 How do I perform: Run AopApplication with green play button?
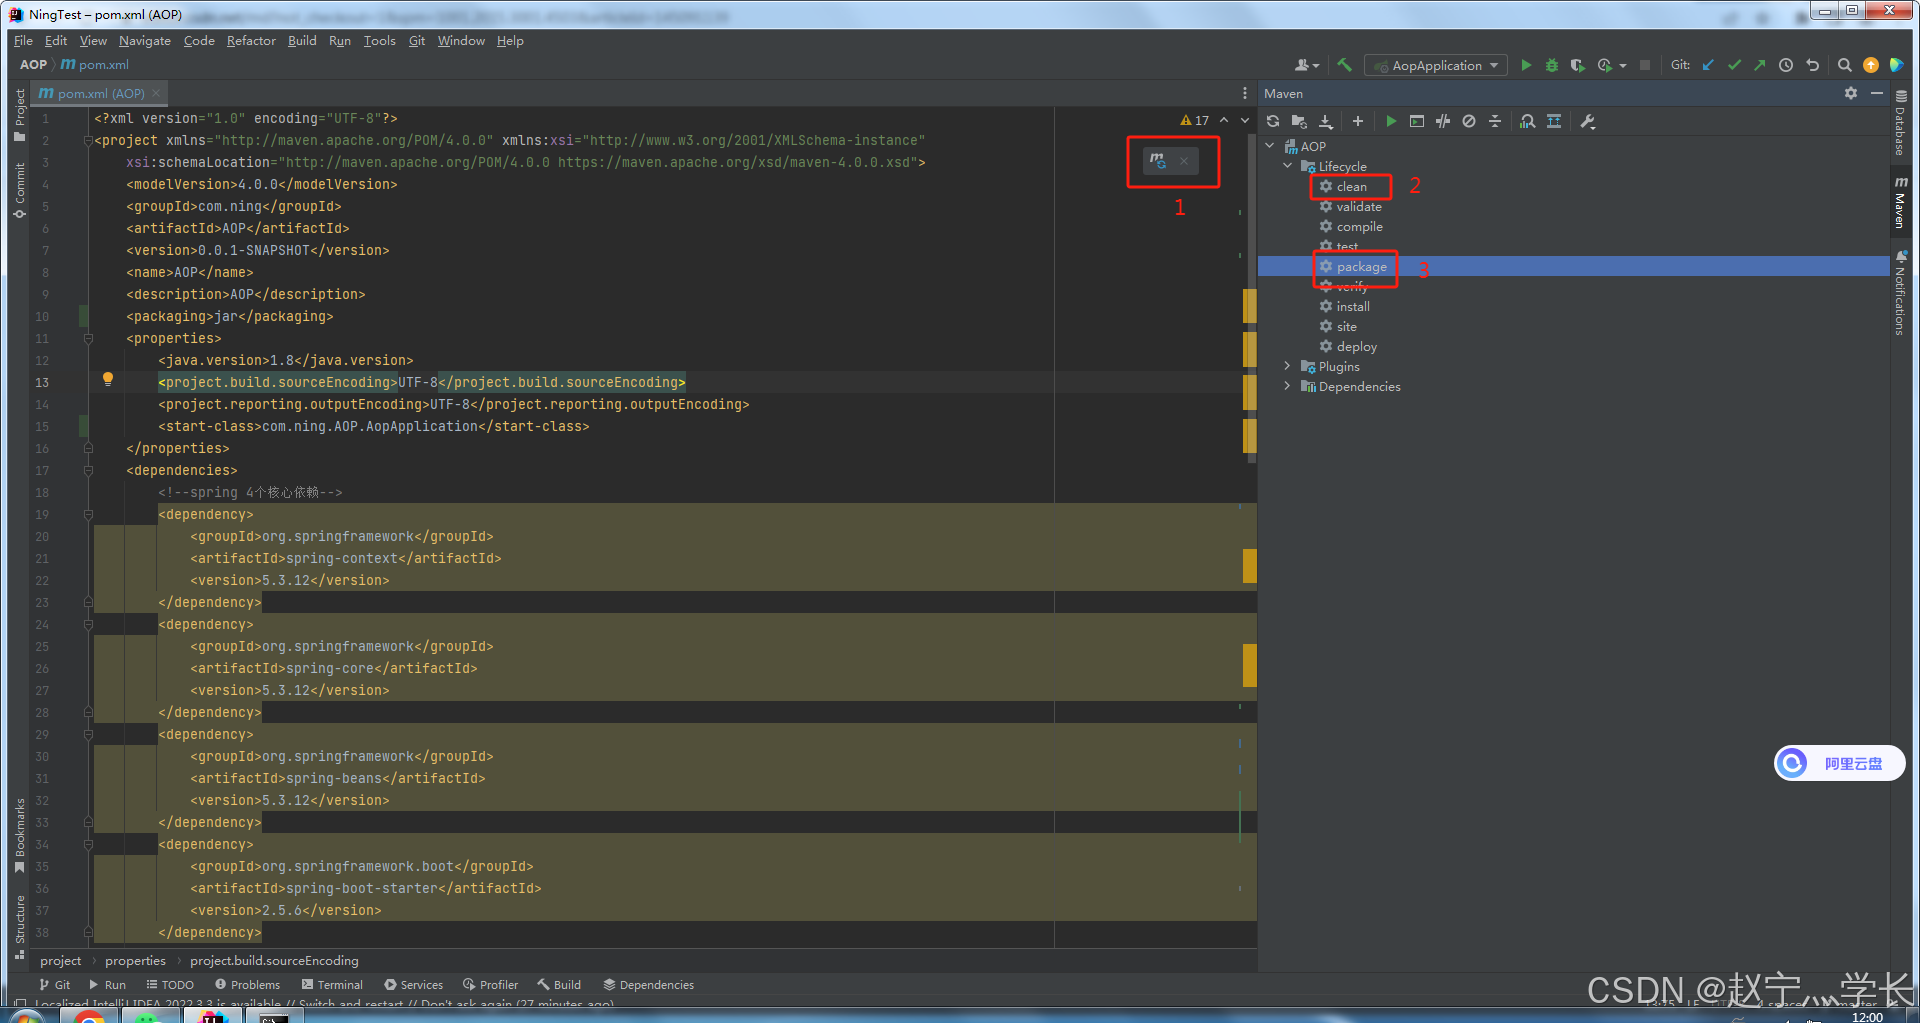1526,65
